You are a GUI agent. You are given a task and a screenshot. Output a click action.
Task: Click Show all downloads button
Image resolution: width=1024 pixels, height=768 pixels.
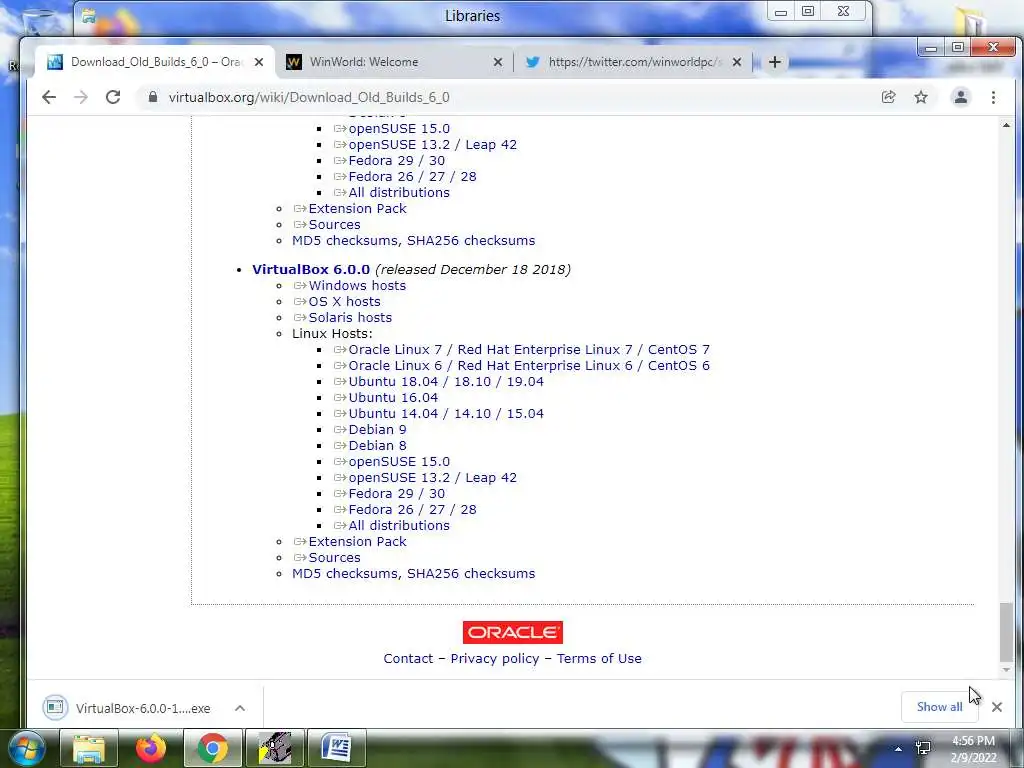pyautogui.click(x=939, y=707)
